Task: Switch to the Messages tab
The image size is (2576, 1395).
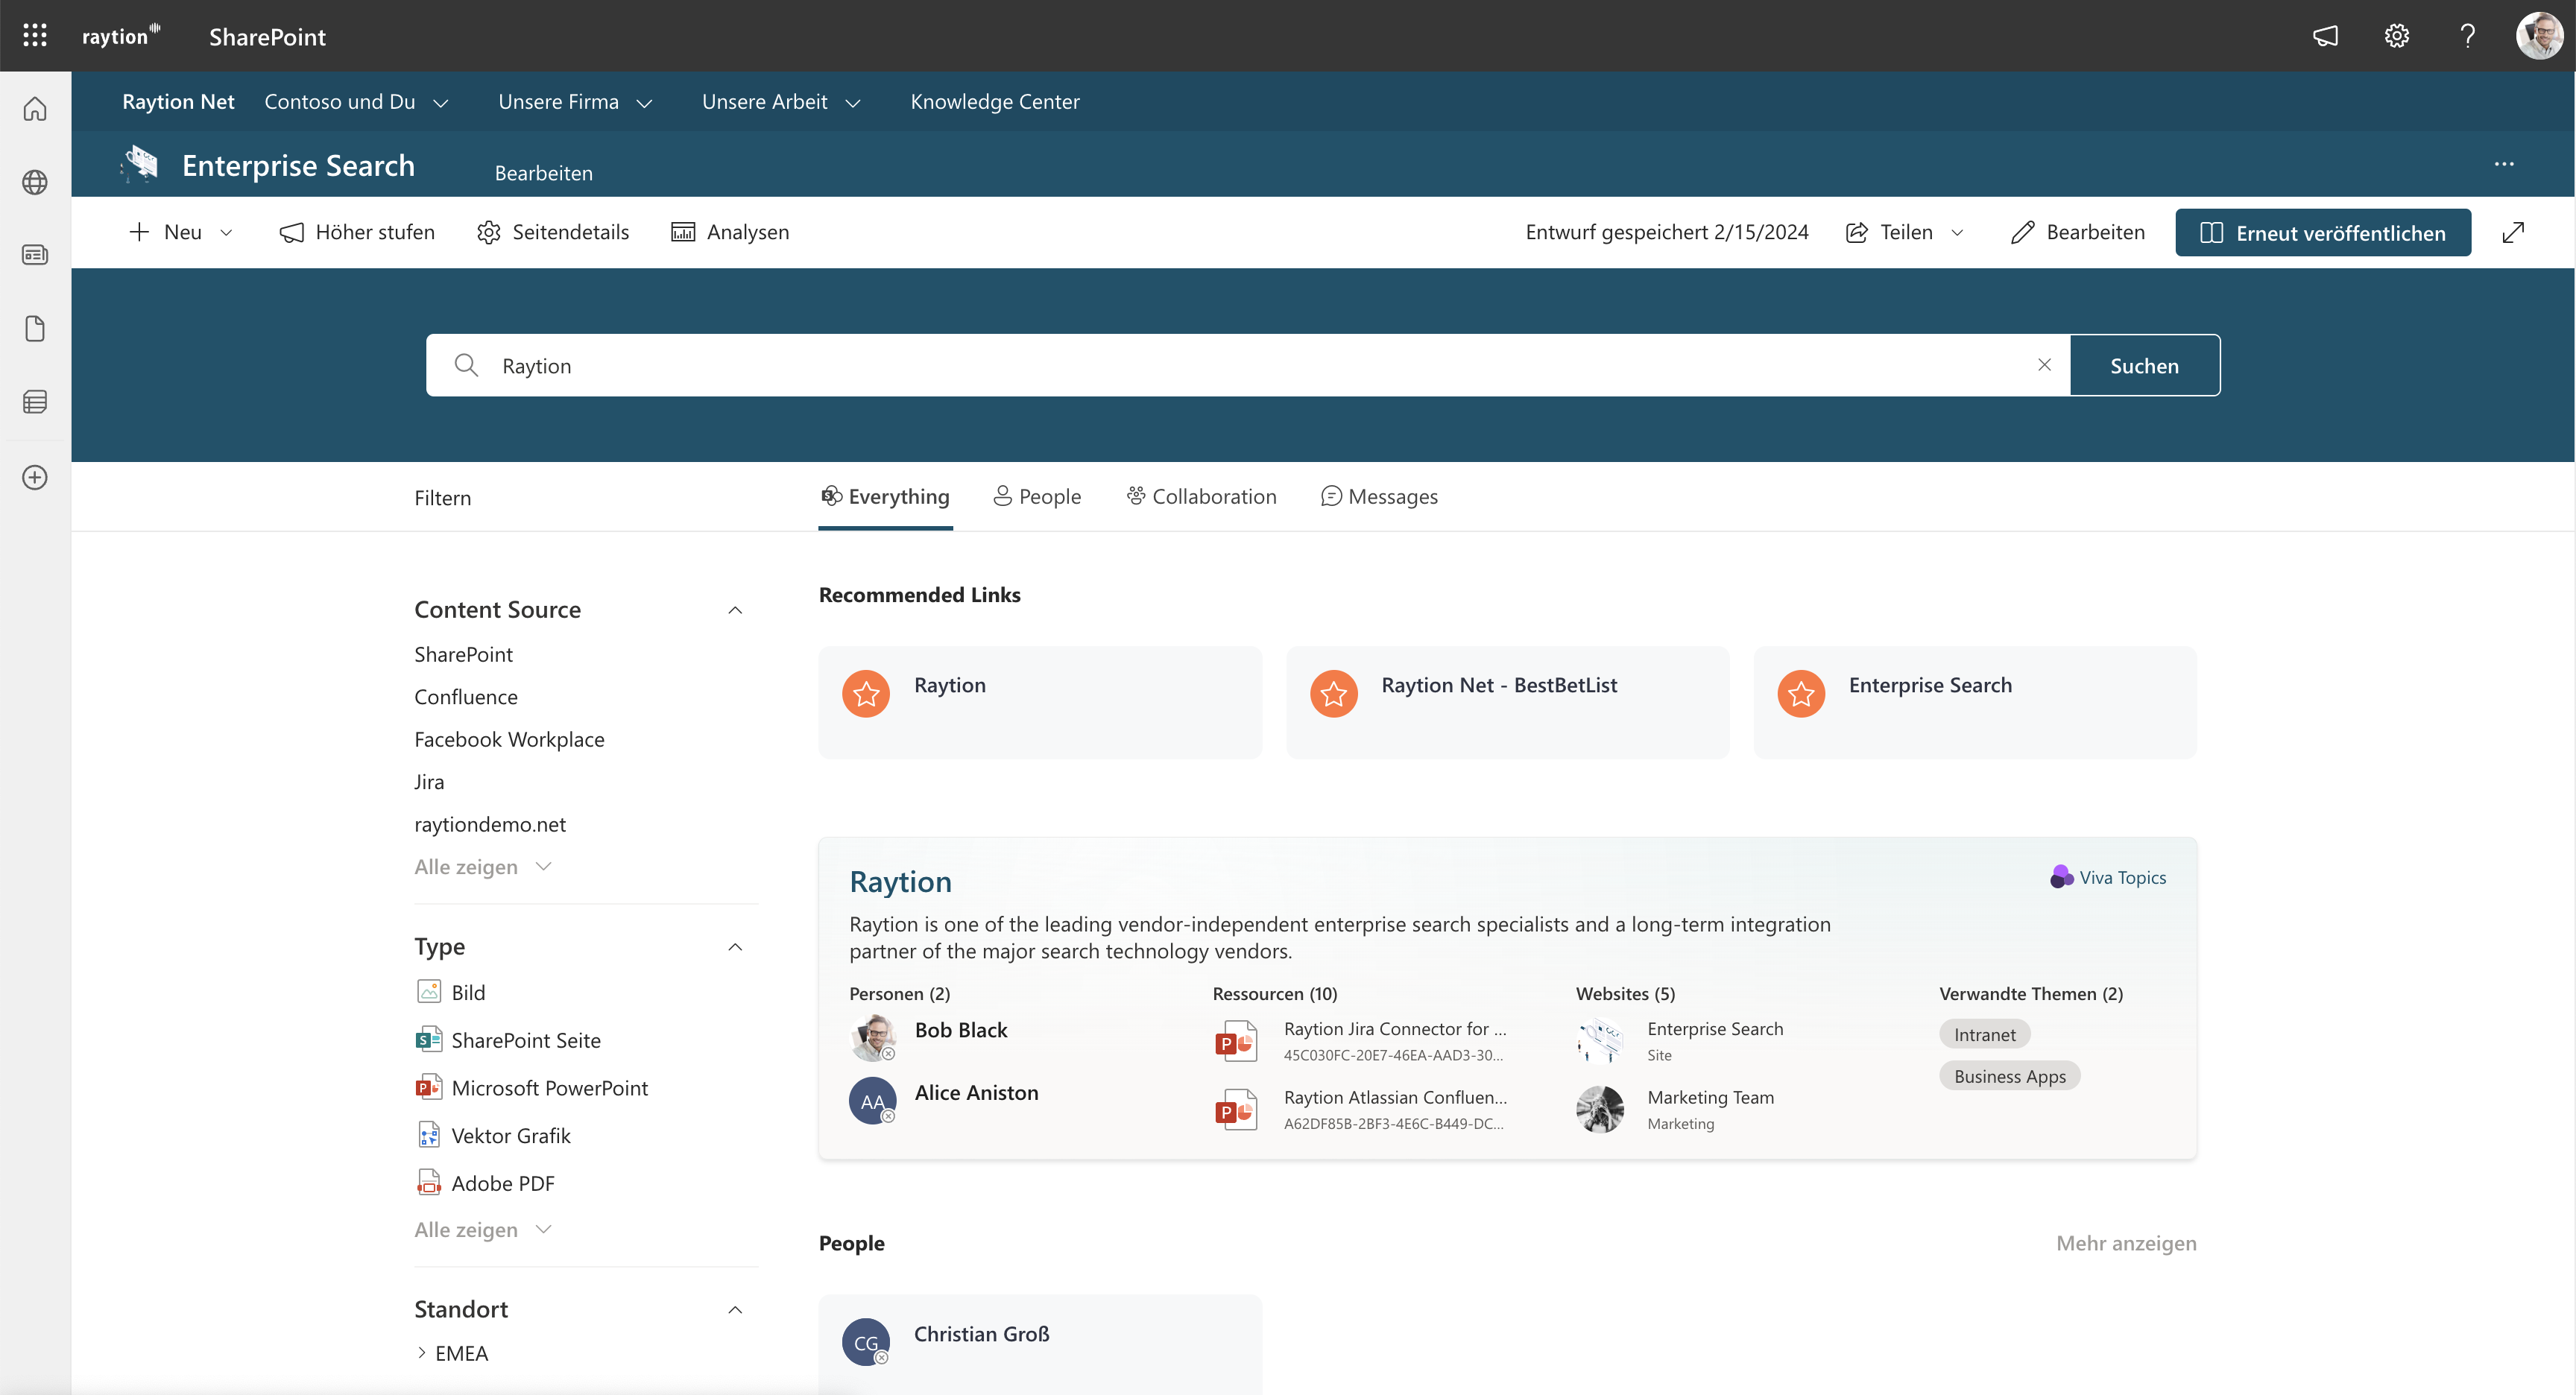Action: point(1379,496)
